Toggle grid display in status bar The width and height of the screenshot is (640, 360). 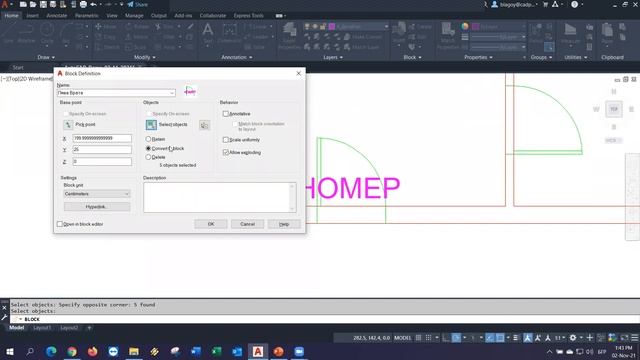(x=418, y=338)
